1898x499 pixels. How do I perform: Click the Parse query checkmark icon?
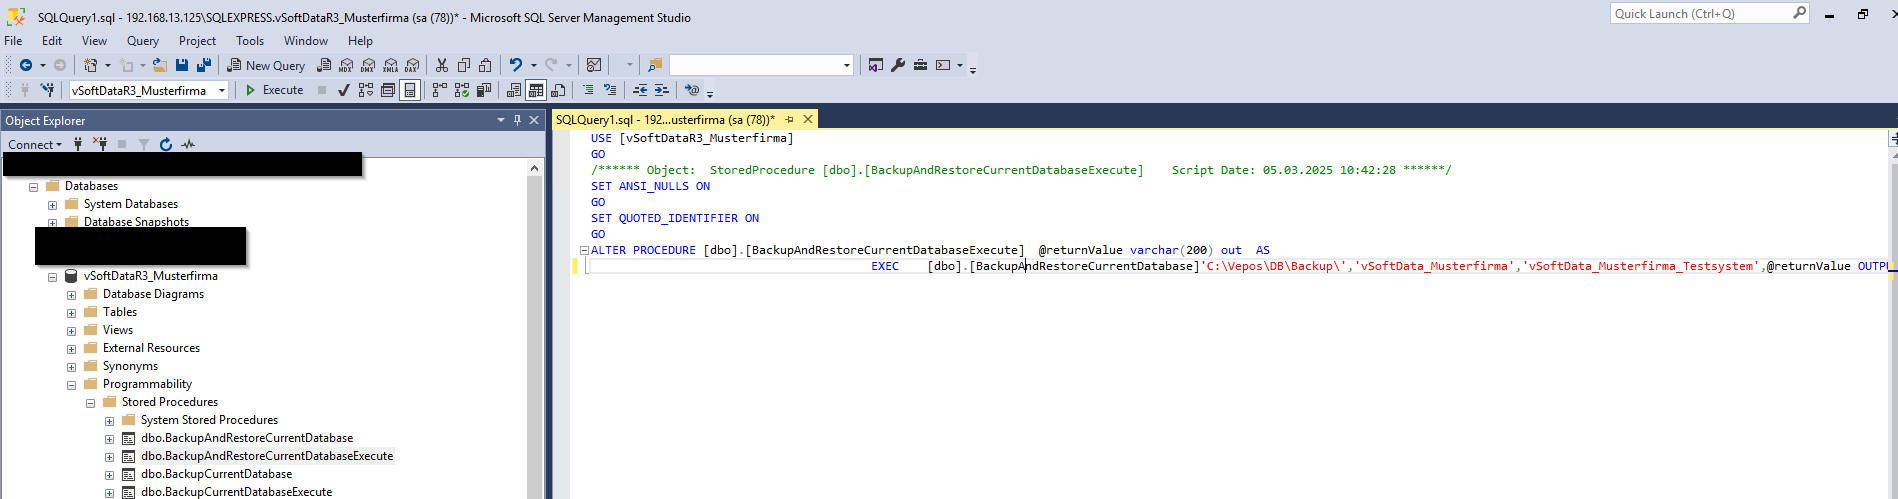tap(343, 90)
